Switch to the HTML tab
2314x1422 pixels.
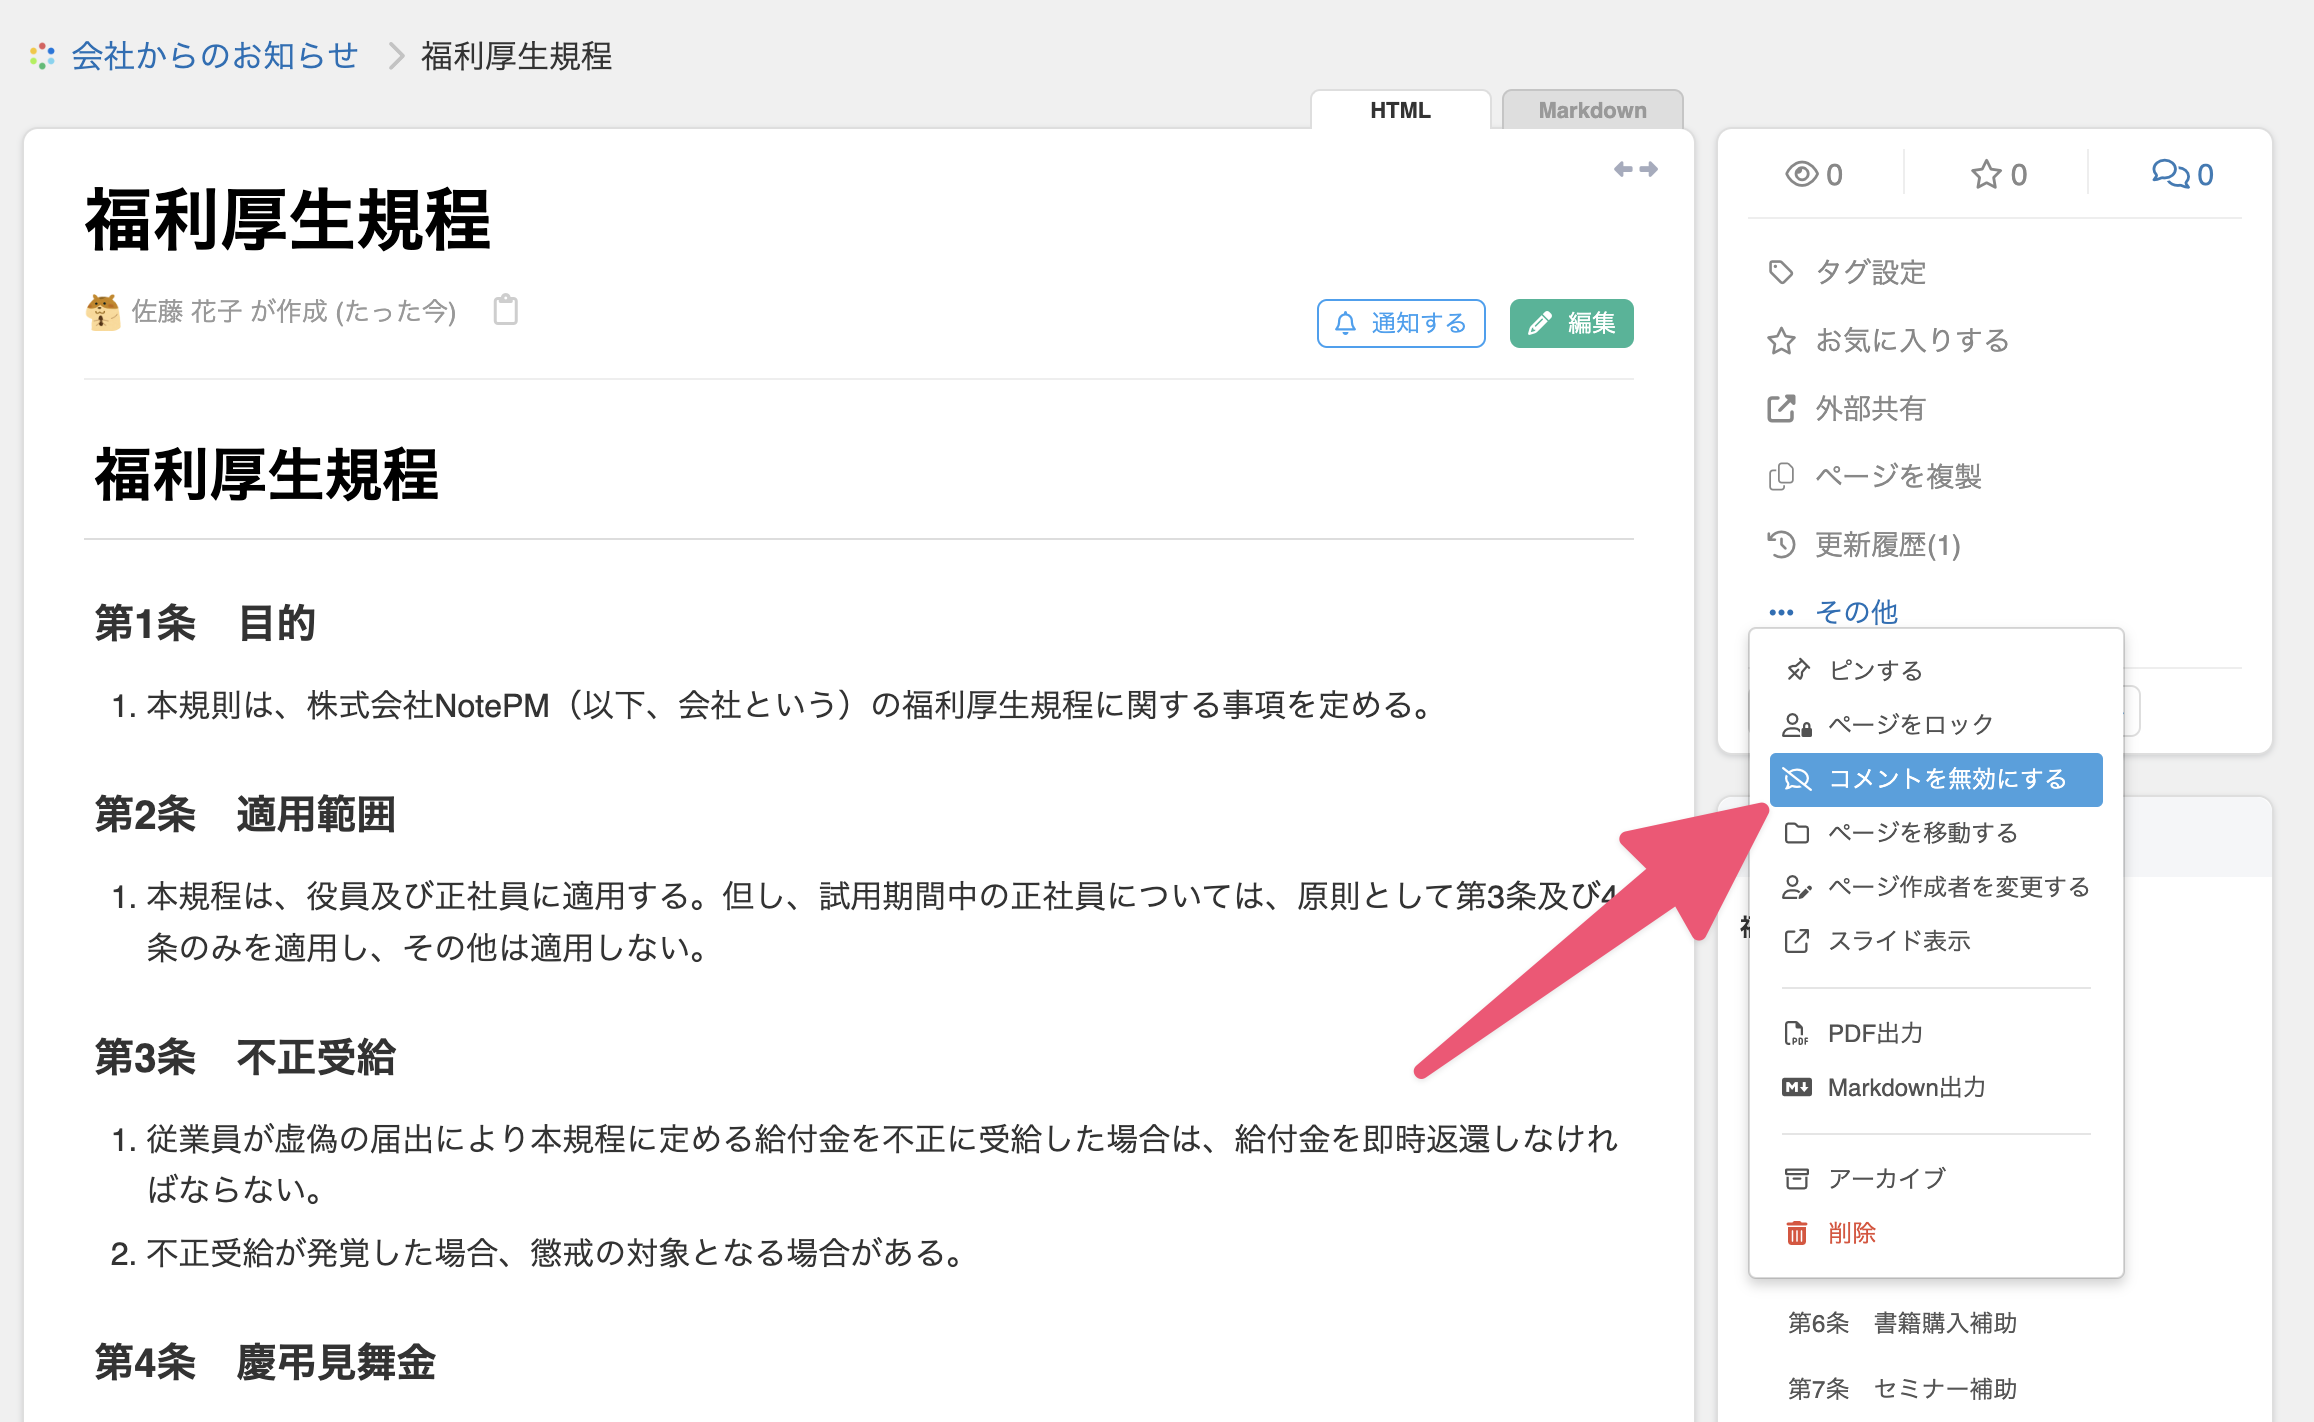[x=1400, y=110]
